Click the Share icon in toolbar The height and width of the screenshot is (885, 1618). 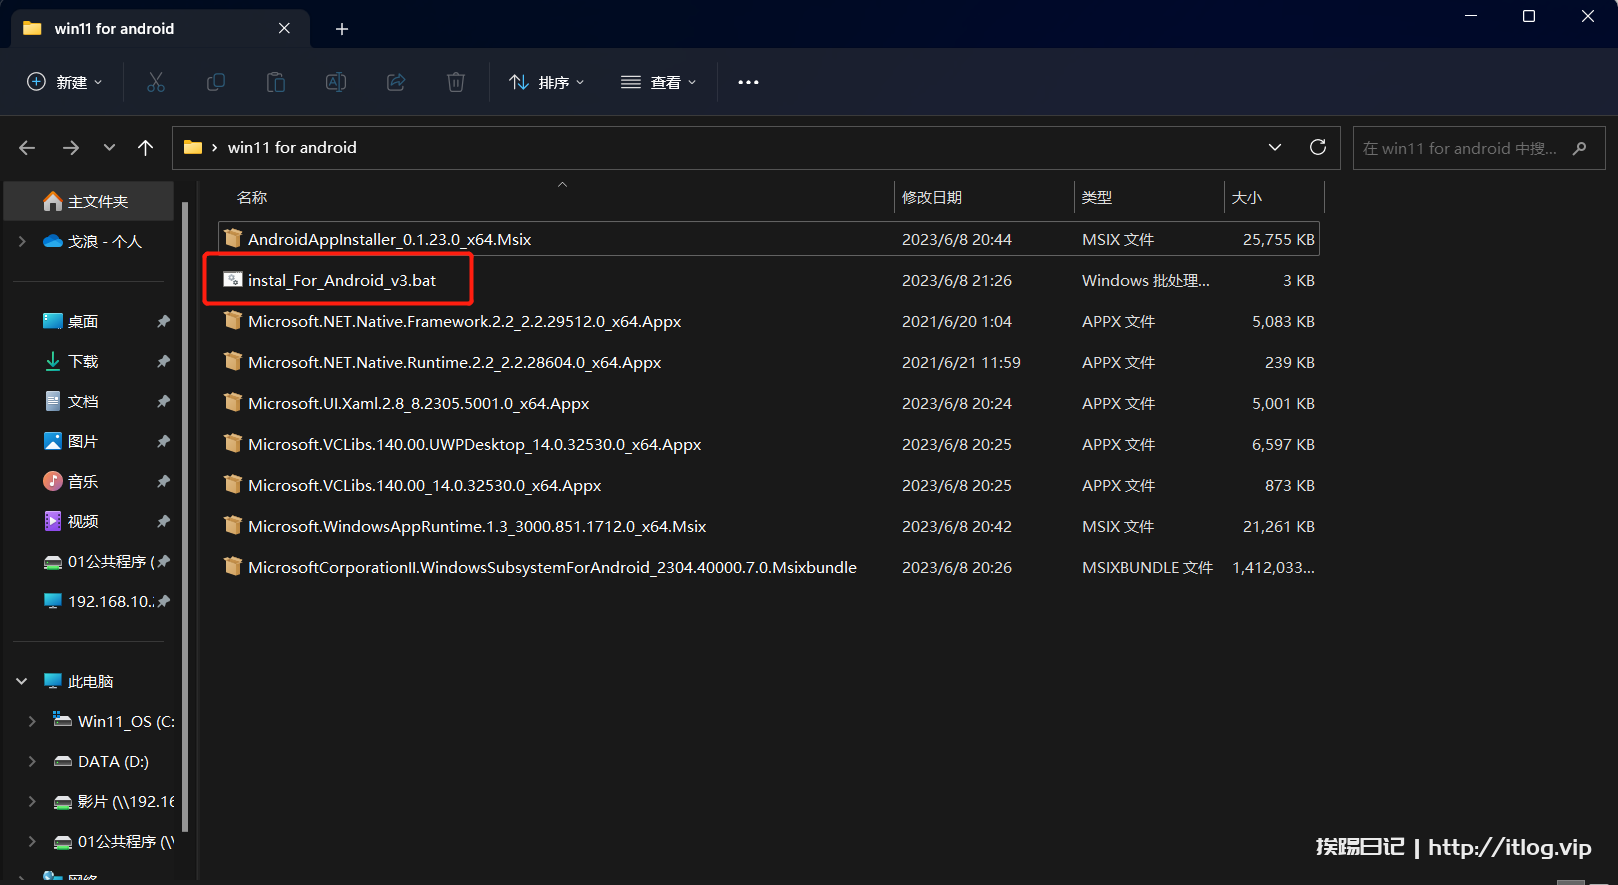pos(396,82)
